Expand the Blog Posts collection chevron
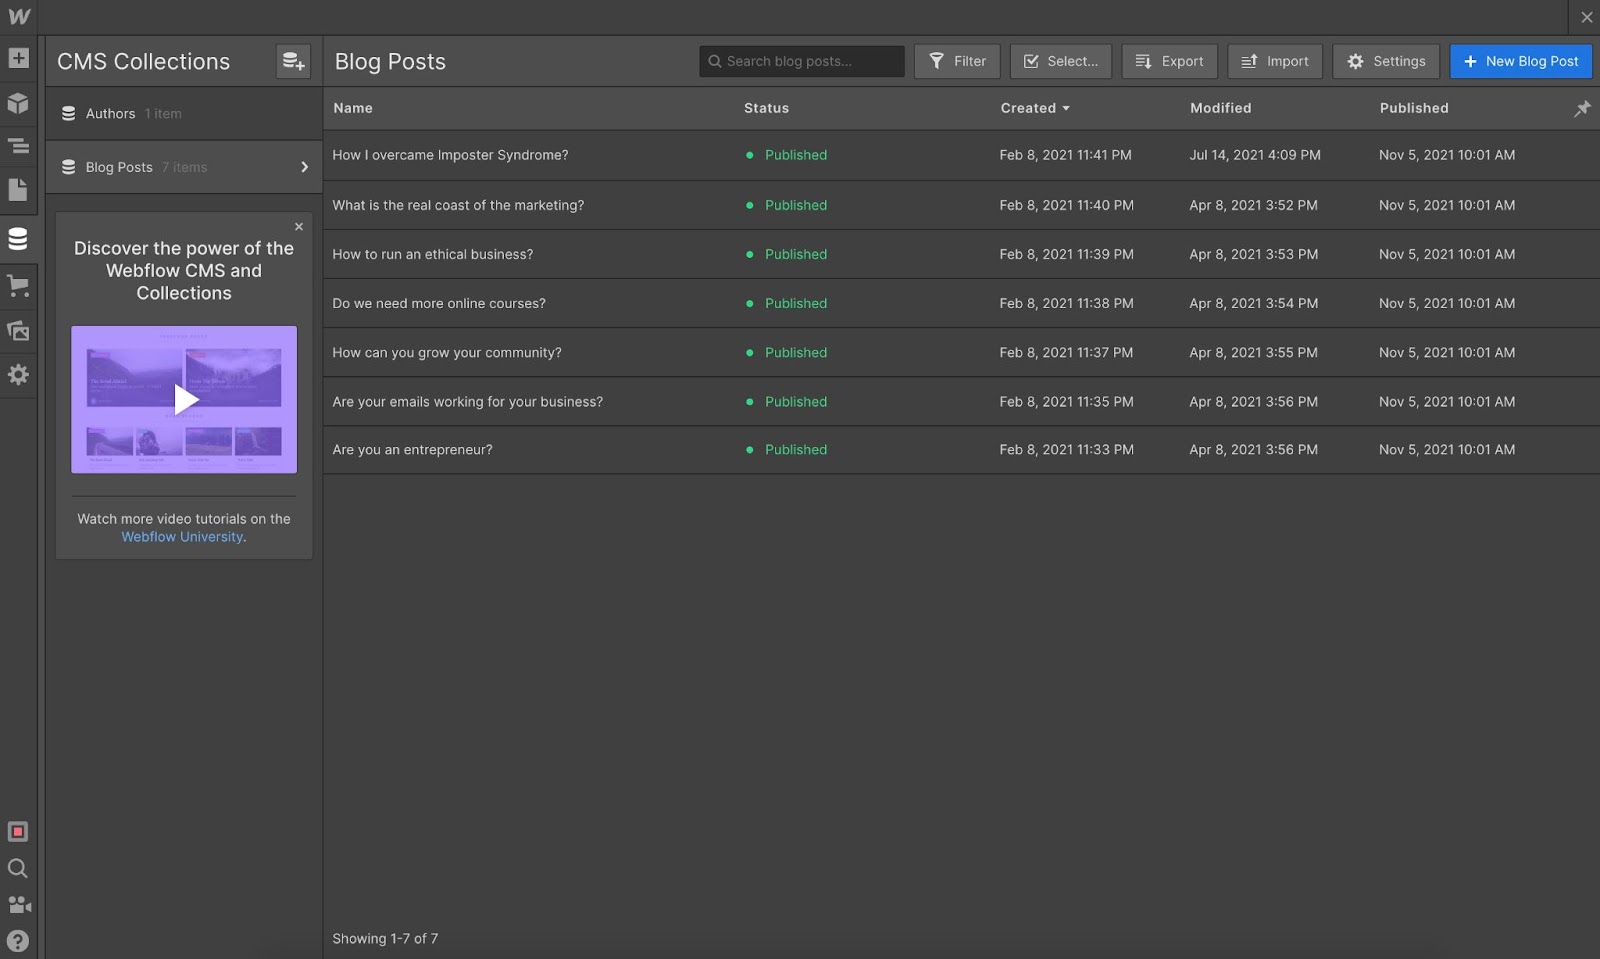The width and height of the screenshot is (1600, 959). tap(304, 167)
